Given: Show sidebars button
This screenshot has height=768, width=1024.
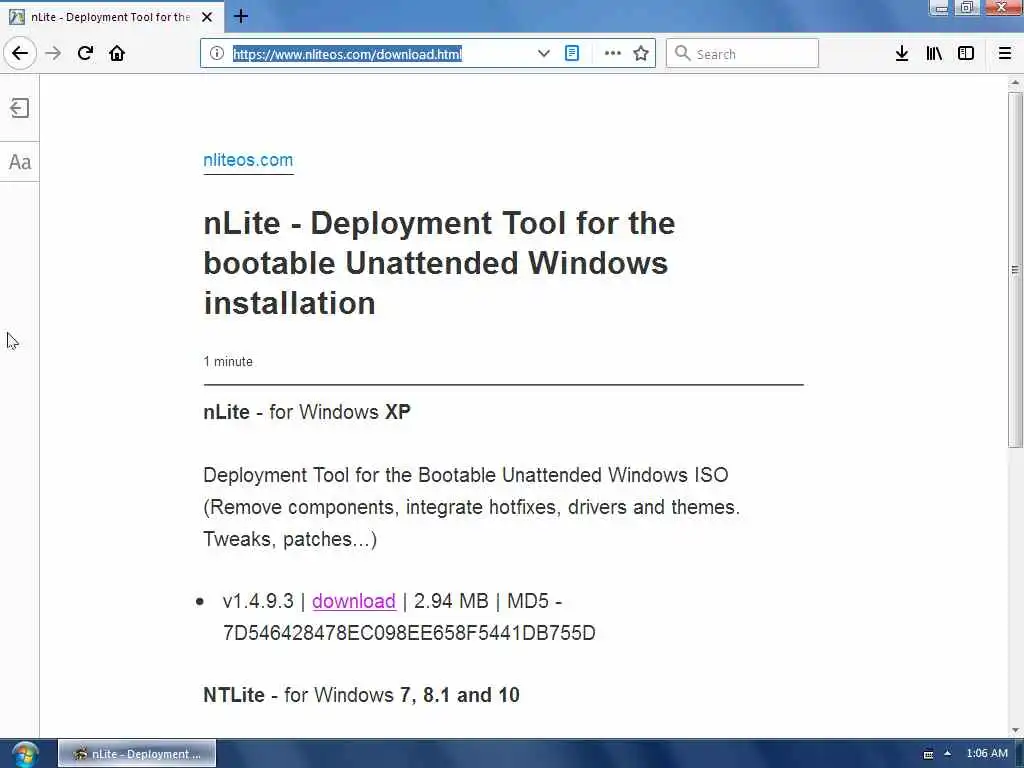Looking at the screenshot, I should coord(966,54).
